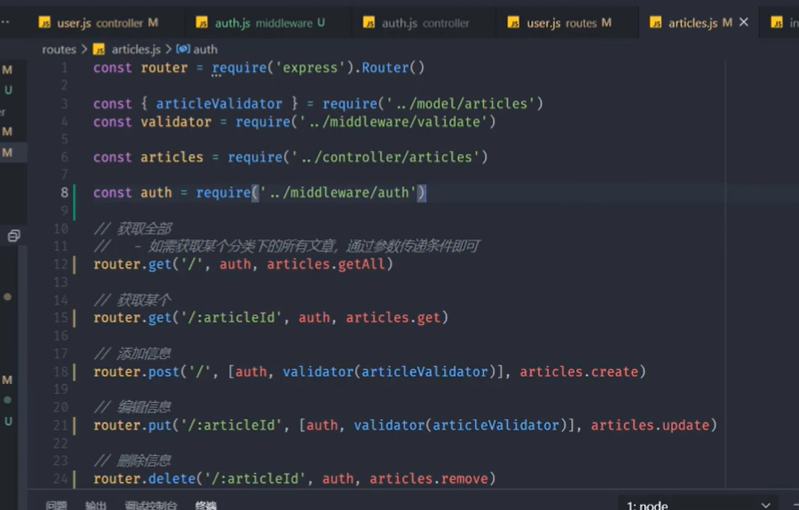Click the JS icon on auth.js middleware tab
This screenshot has height=510, width=799.
point(202,23)
